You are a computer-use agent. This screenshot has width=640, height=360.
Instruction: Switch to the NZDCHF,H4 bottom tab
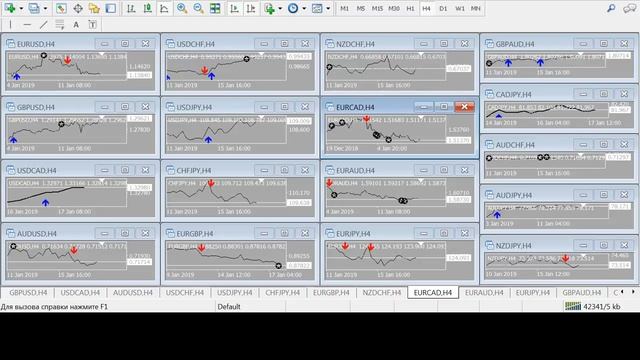pyautogui.click(x=382, y=293)
